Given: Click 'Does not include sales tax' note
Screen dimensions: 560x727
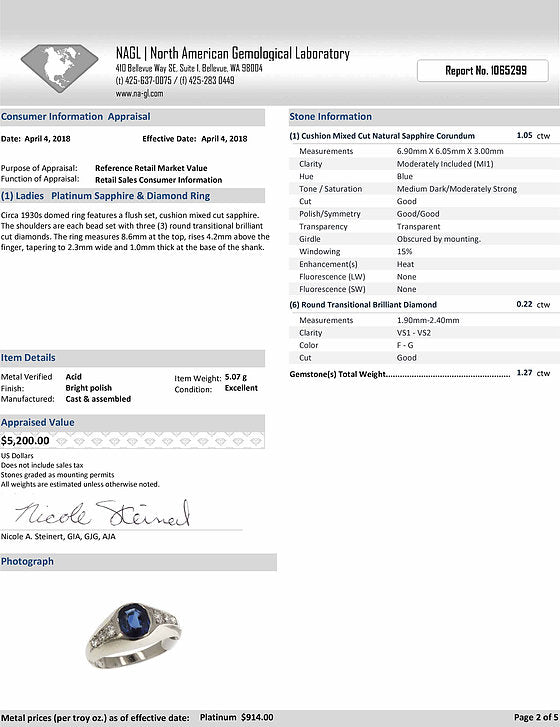Looking at the screenshot, I should tap(42, 465).
